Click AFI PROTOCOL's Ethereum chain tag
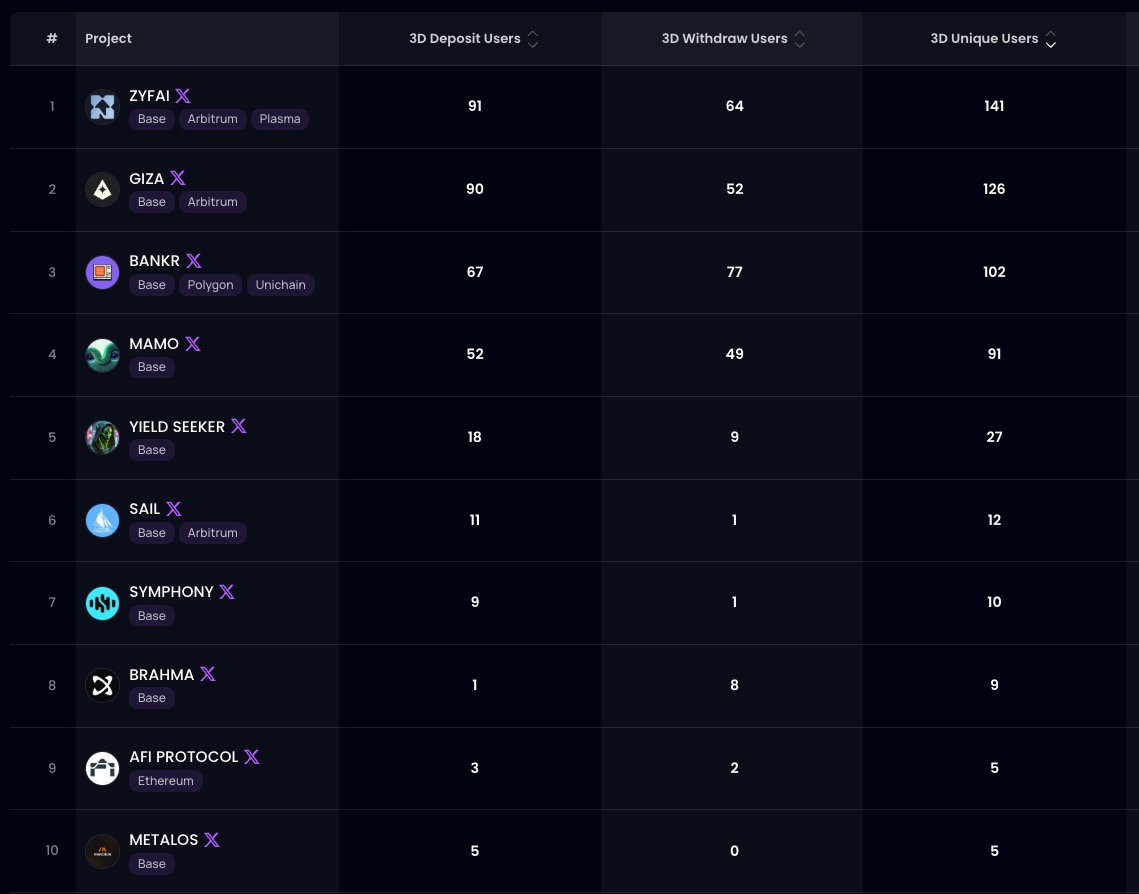This screenshot has width=1139, height=894. (166, 781)
